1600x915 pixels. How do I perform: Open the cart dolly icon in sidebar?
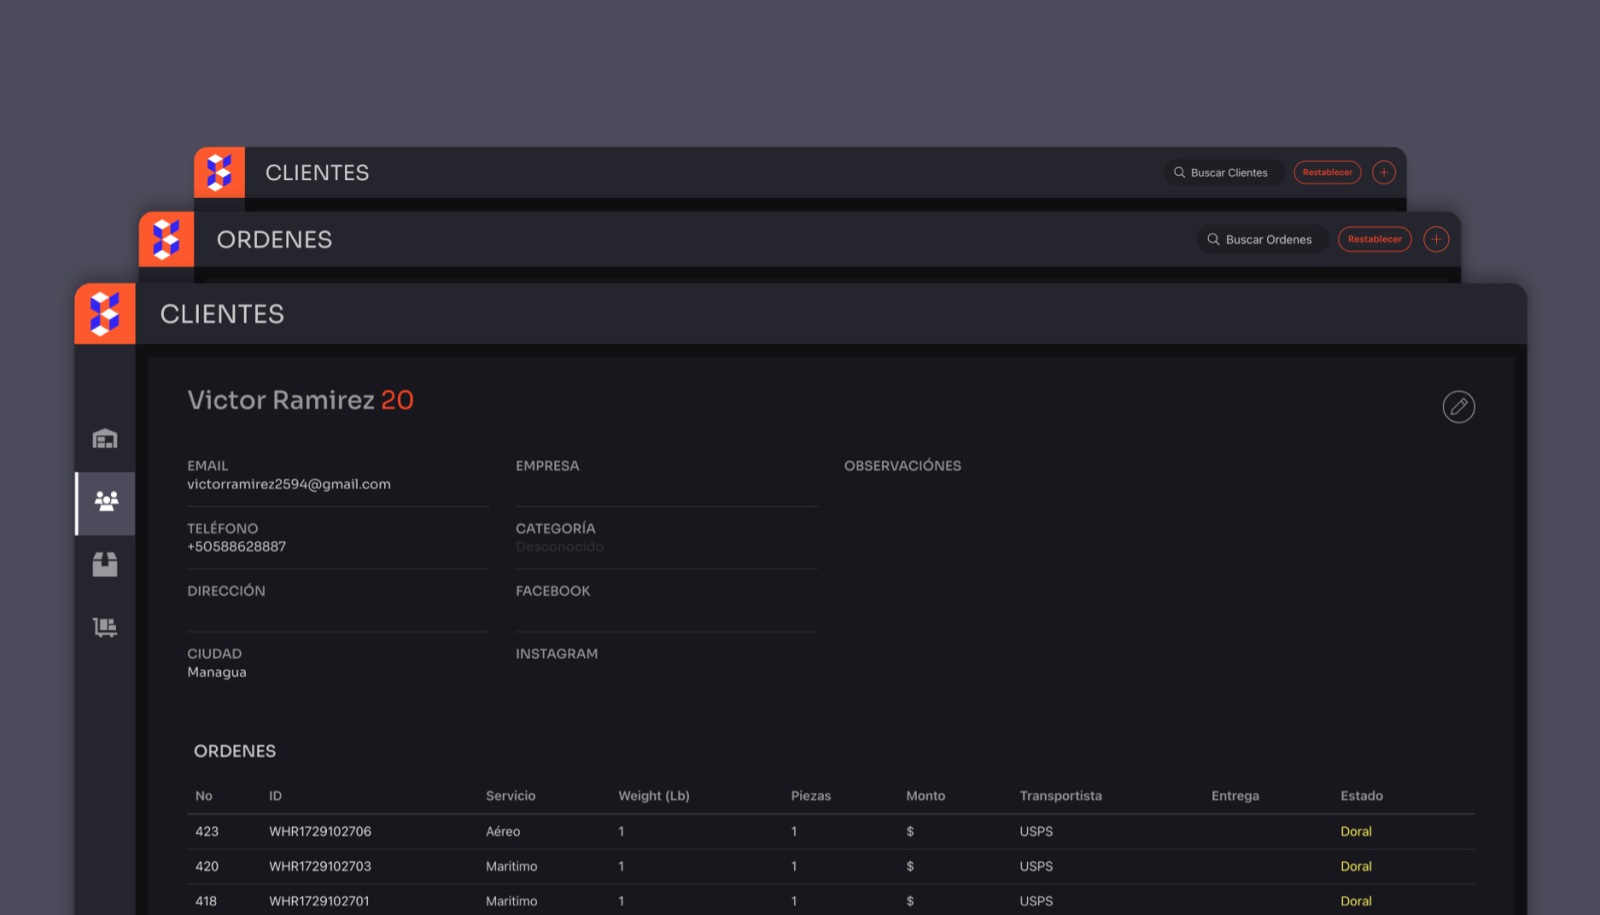(105, 627)
